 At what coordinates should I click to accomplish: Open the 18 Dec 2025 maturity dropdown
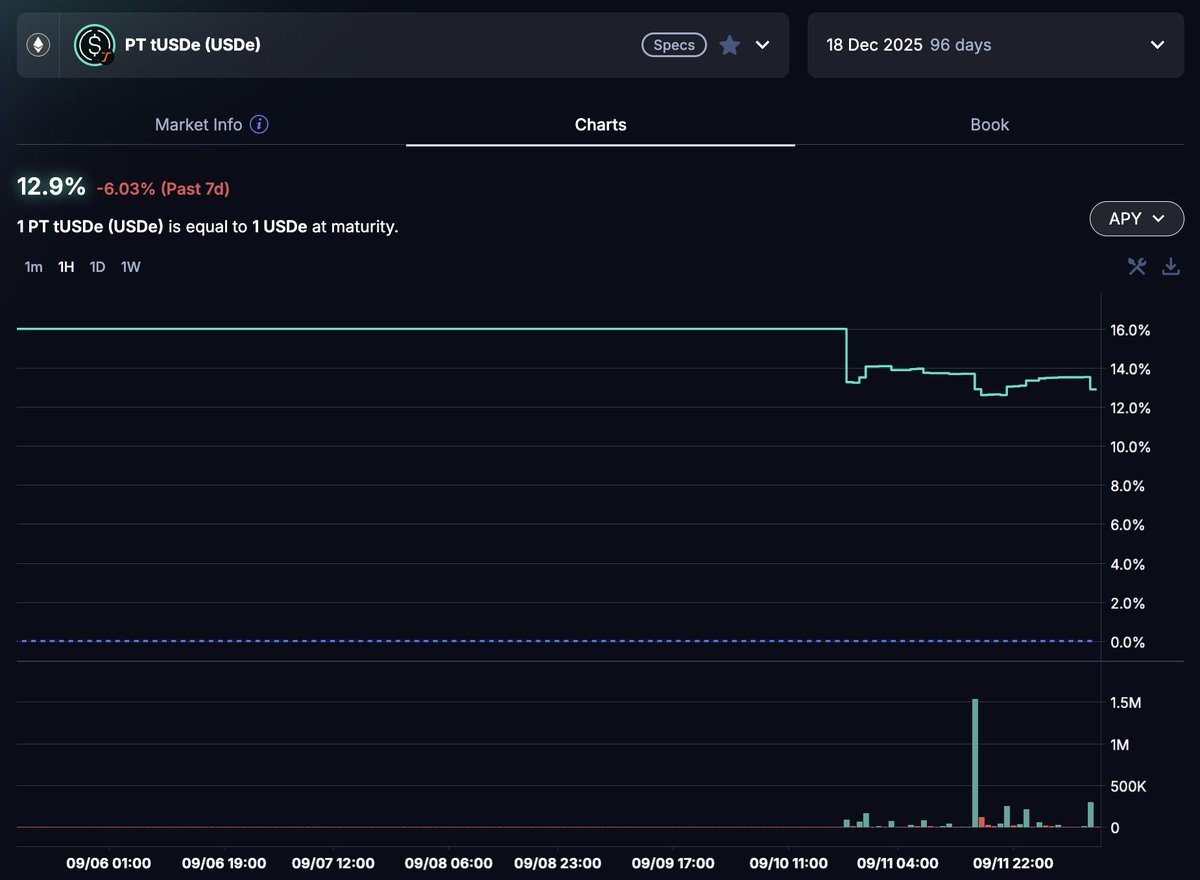pos(996,45)
